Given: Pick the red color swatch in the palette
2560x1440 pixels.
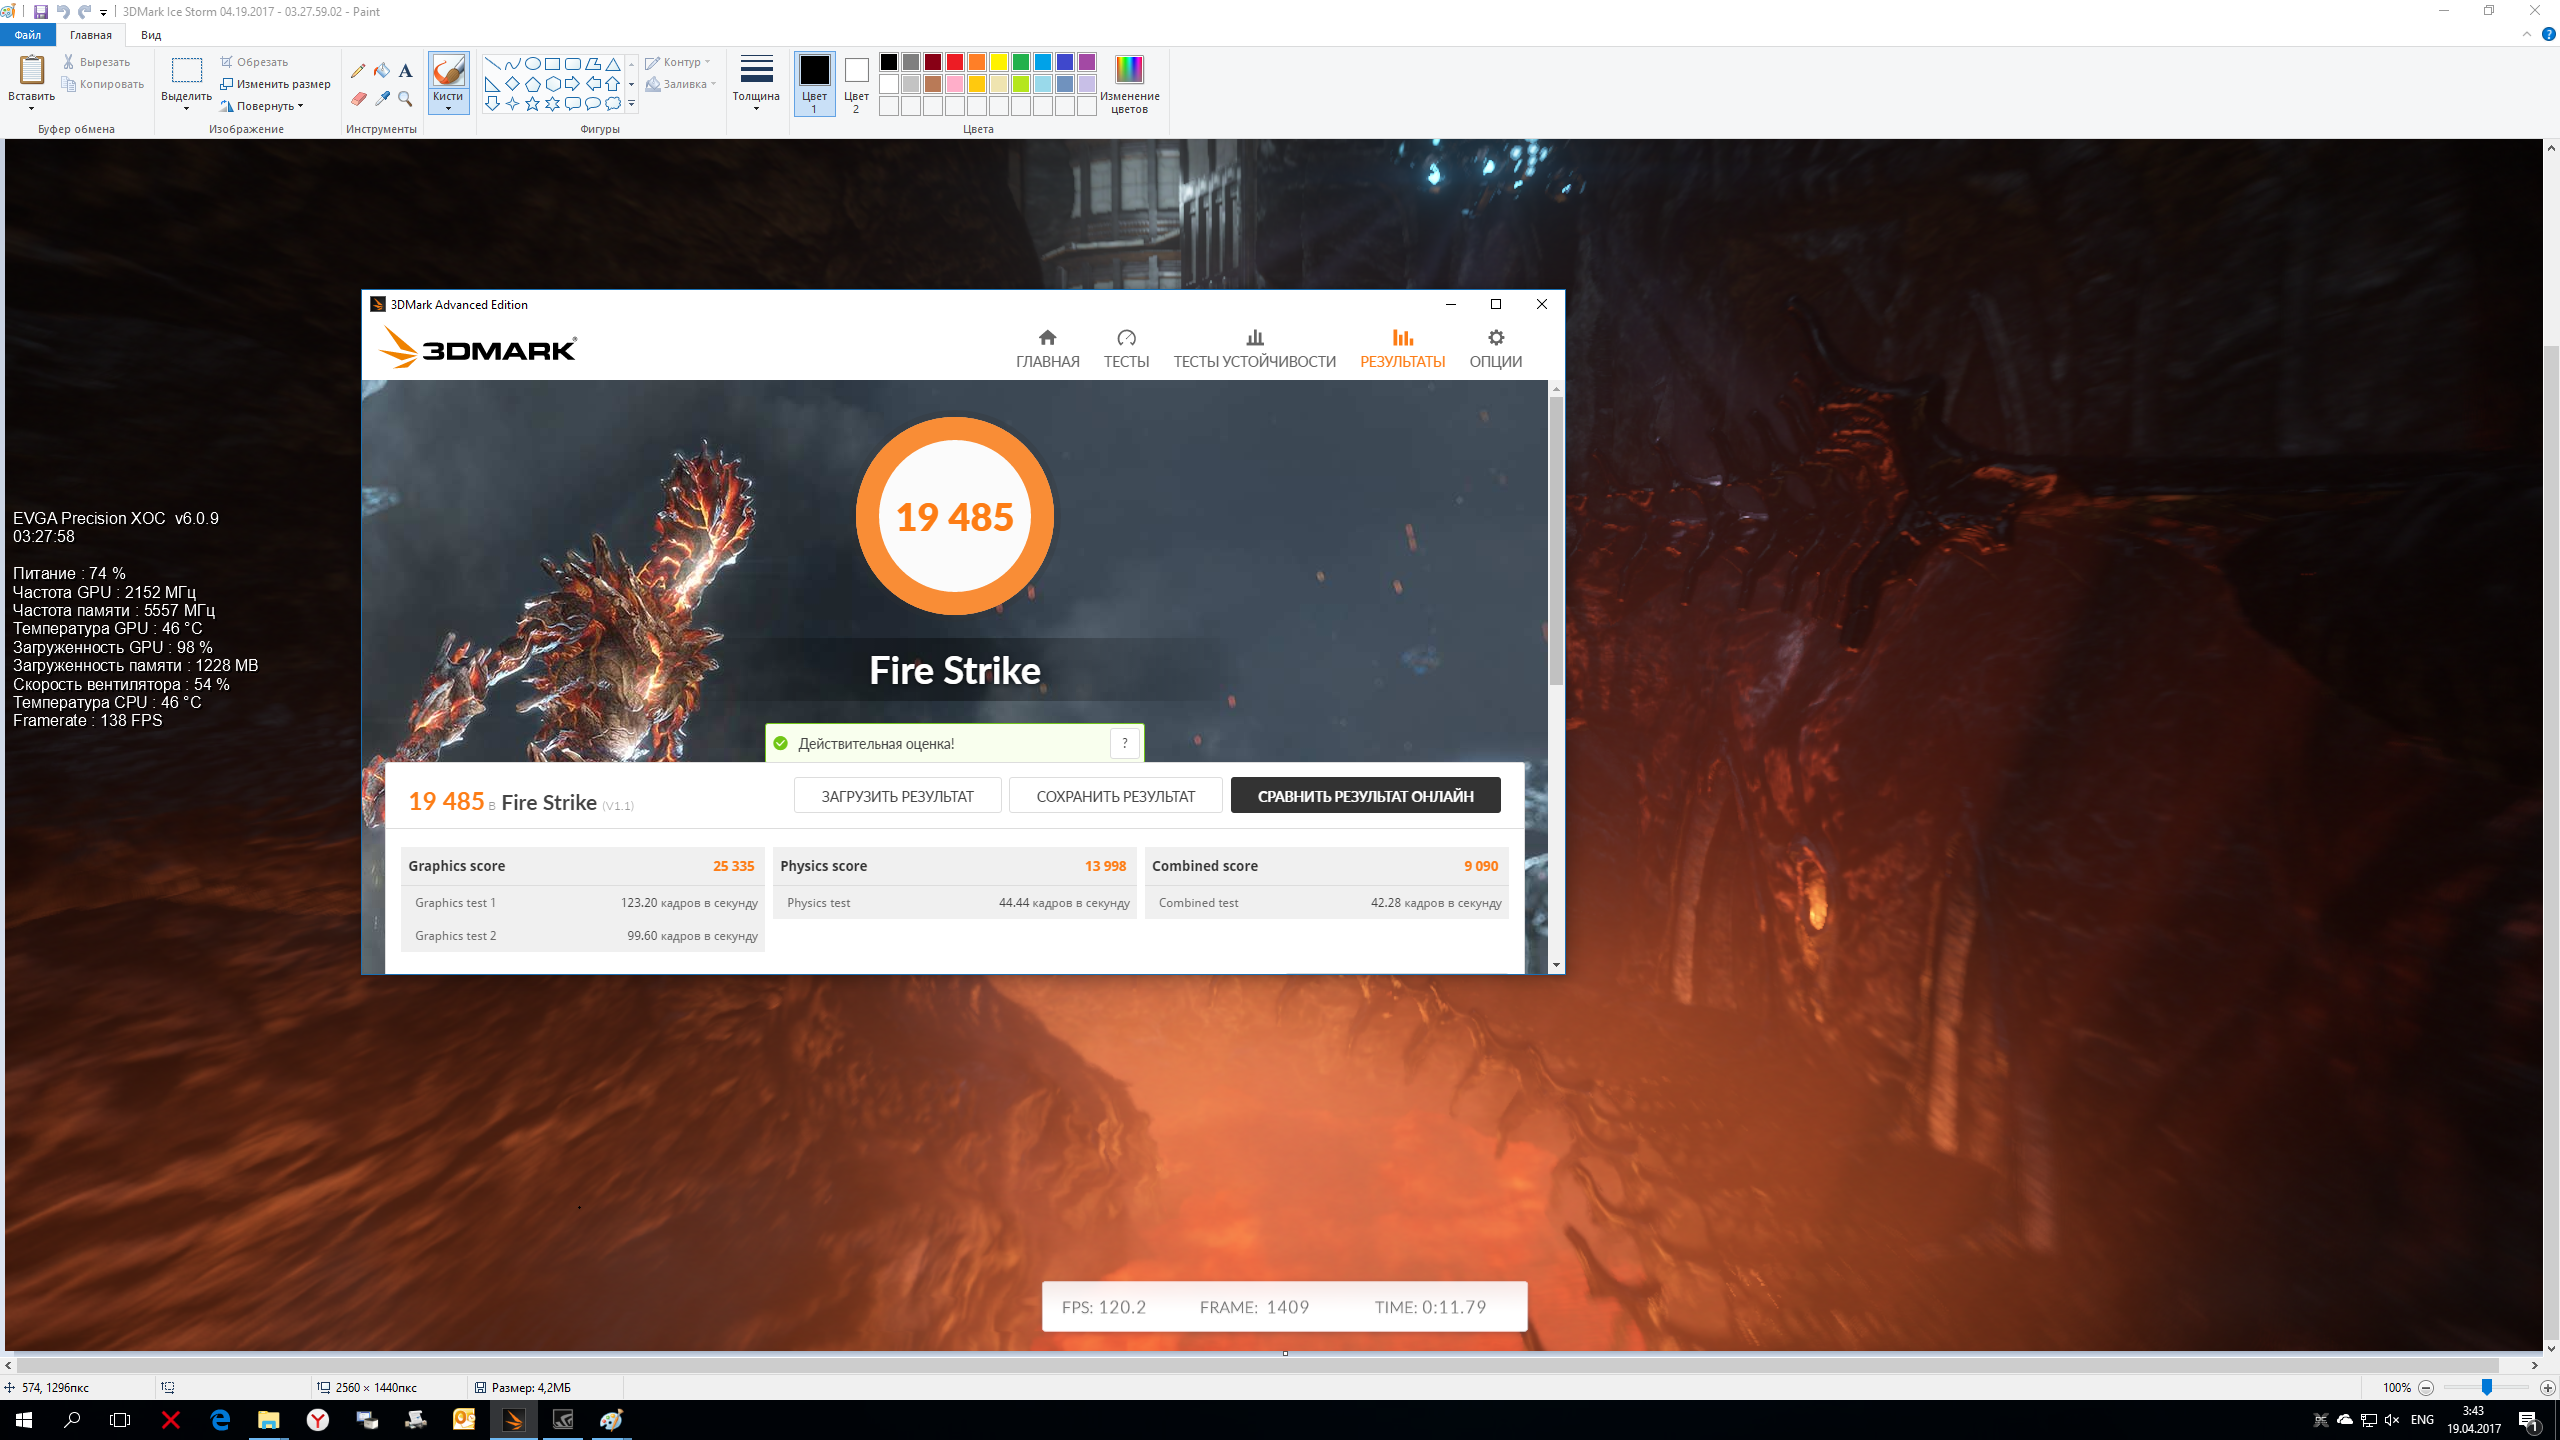Looking at the screenshot, I should click(x=955, y=62).
